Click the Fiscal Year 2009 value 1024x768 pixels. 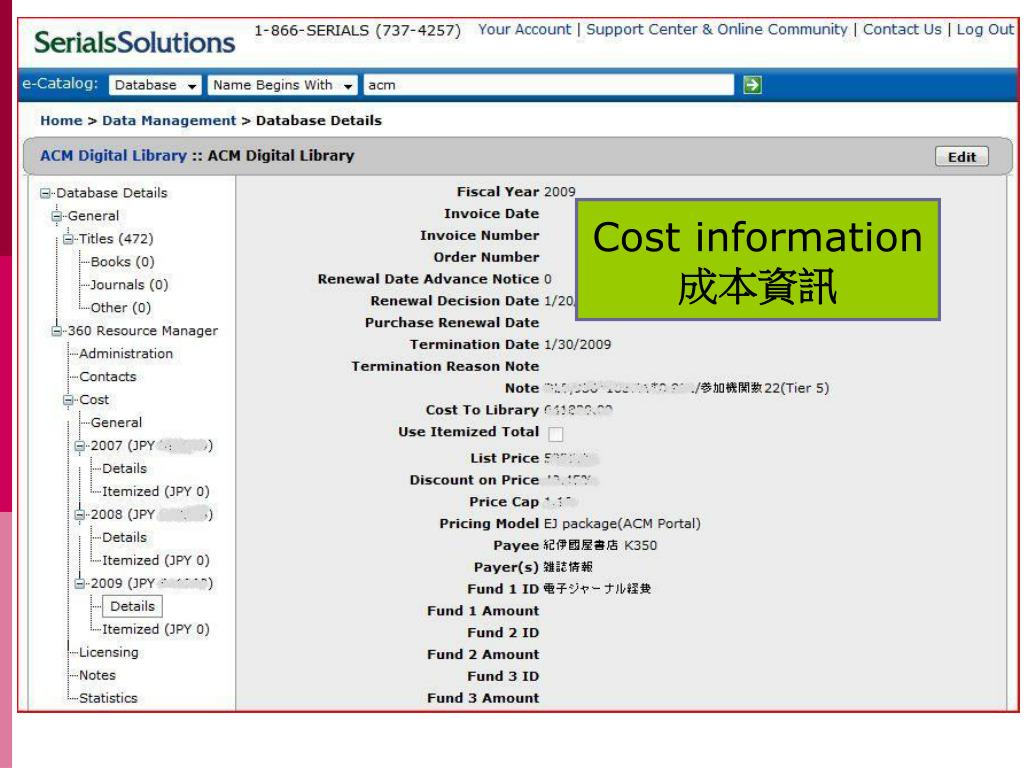tap(560, 192)
